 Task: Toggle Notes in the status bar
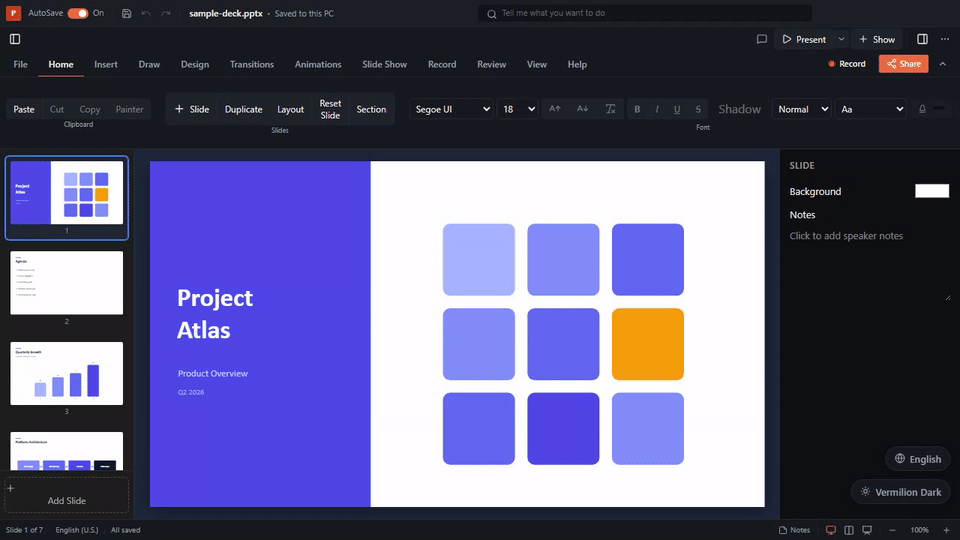coord(795,530)
